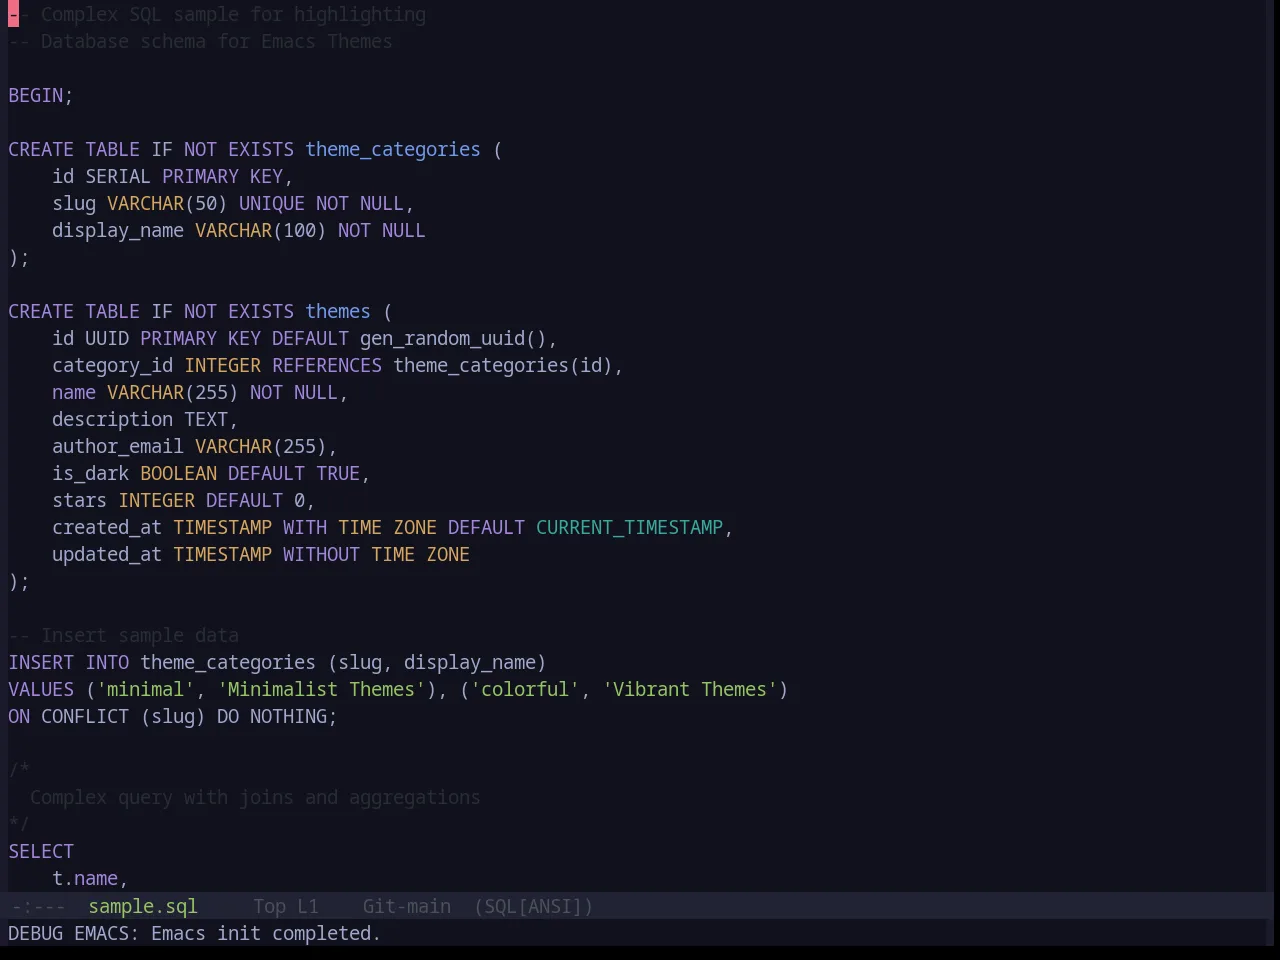Click DO NOTHING; at line end
Image resolution: width=1280 pixels, height=960 pixels.
[x=277, y=716]
